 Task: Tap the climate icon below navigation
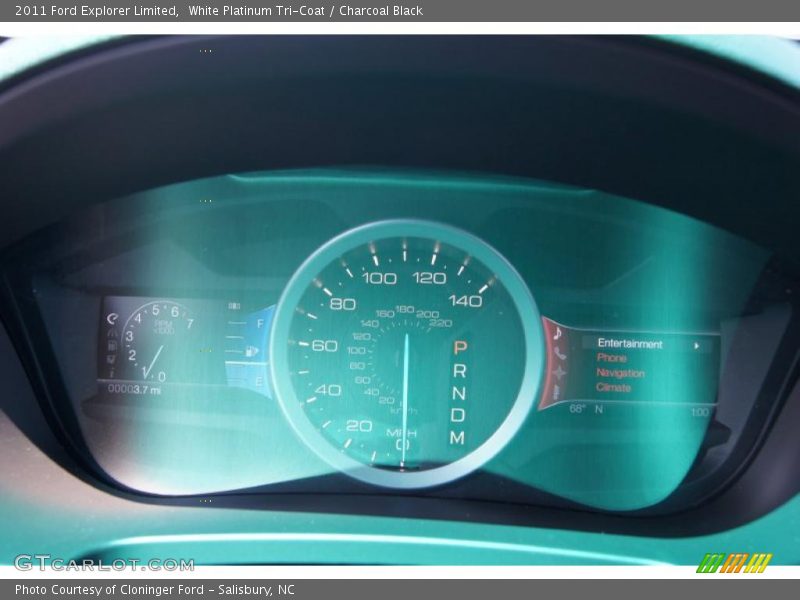click(556, 392)
